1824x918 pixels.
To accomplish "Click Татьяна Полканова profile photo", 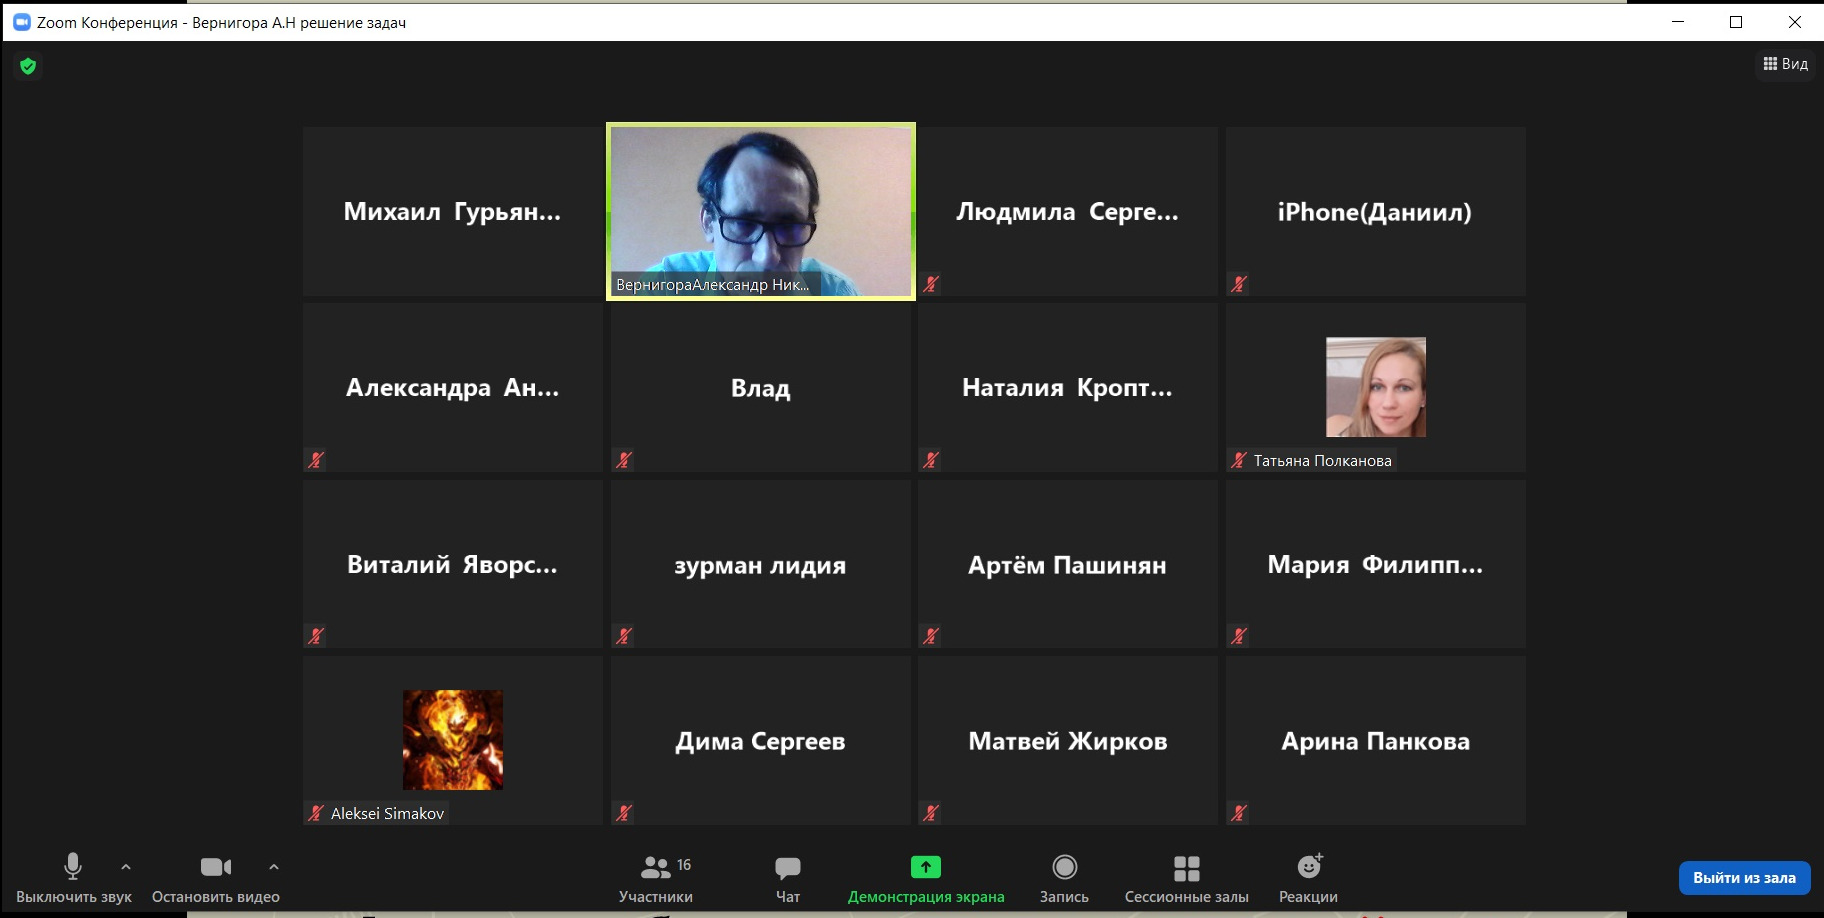I will click(x=1375, y=387).
